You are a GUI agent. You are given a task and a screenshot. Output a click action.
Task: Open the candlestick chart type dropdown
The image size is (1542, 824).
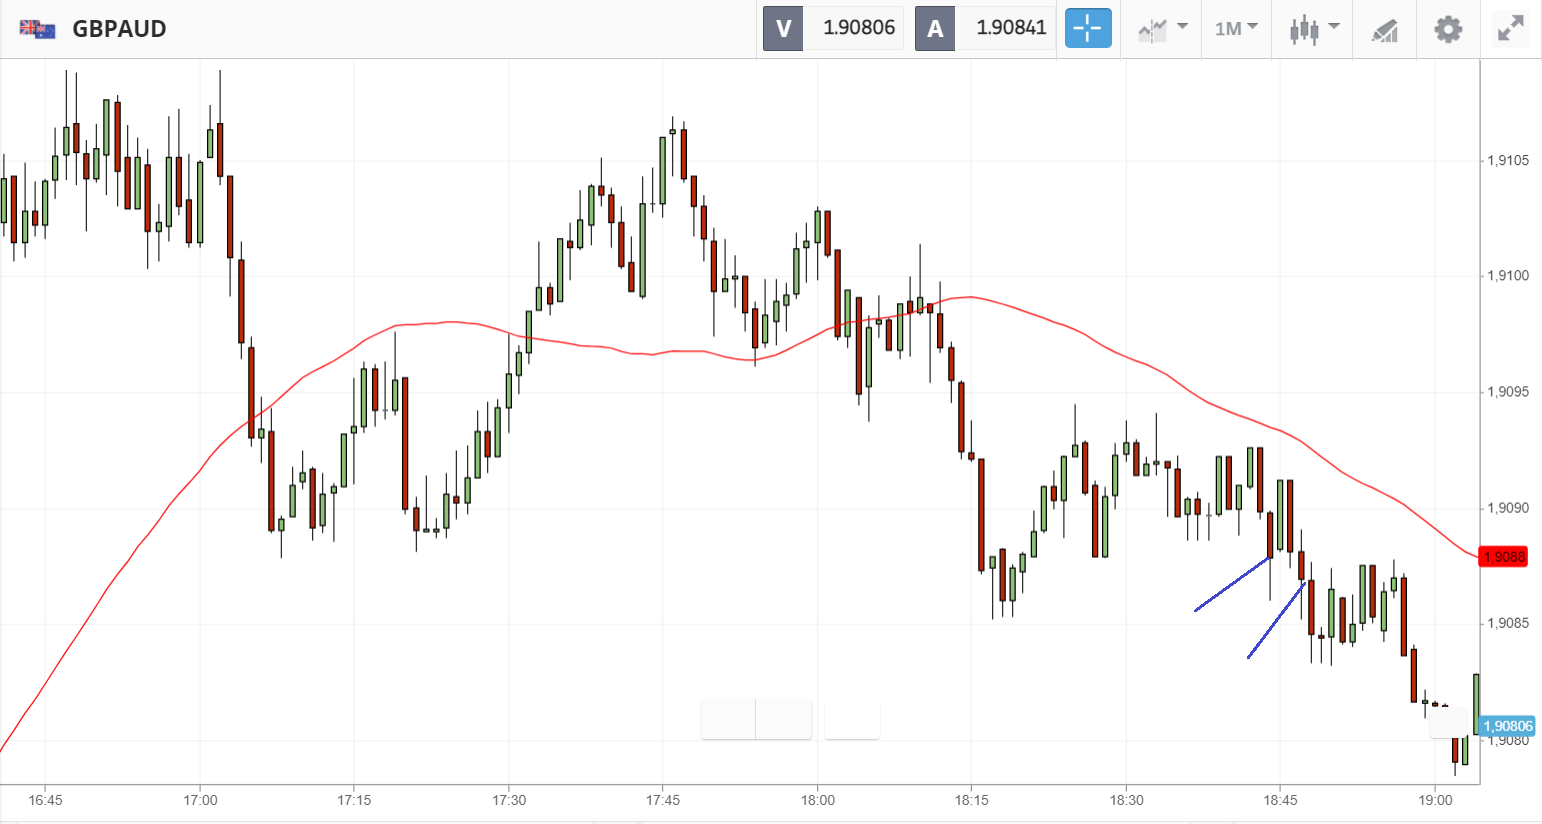point(1313,29)
